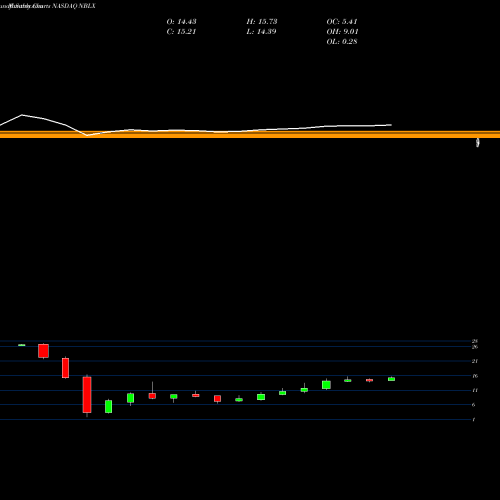Select the close price value C: 15.21

(181, 32)
